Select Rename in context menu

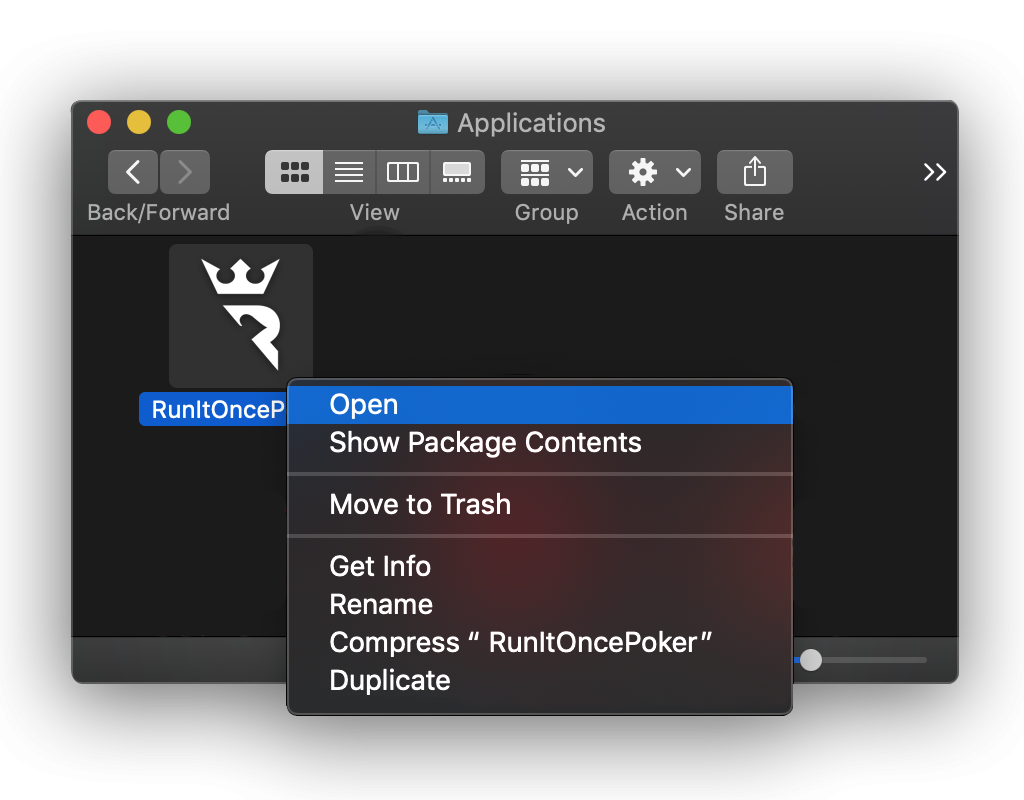click(x=540, y=605)
